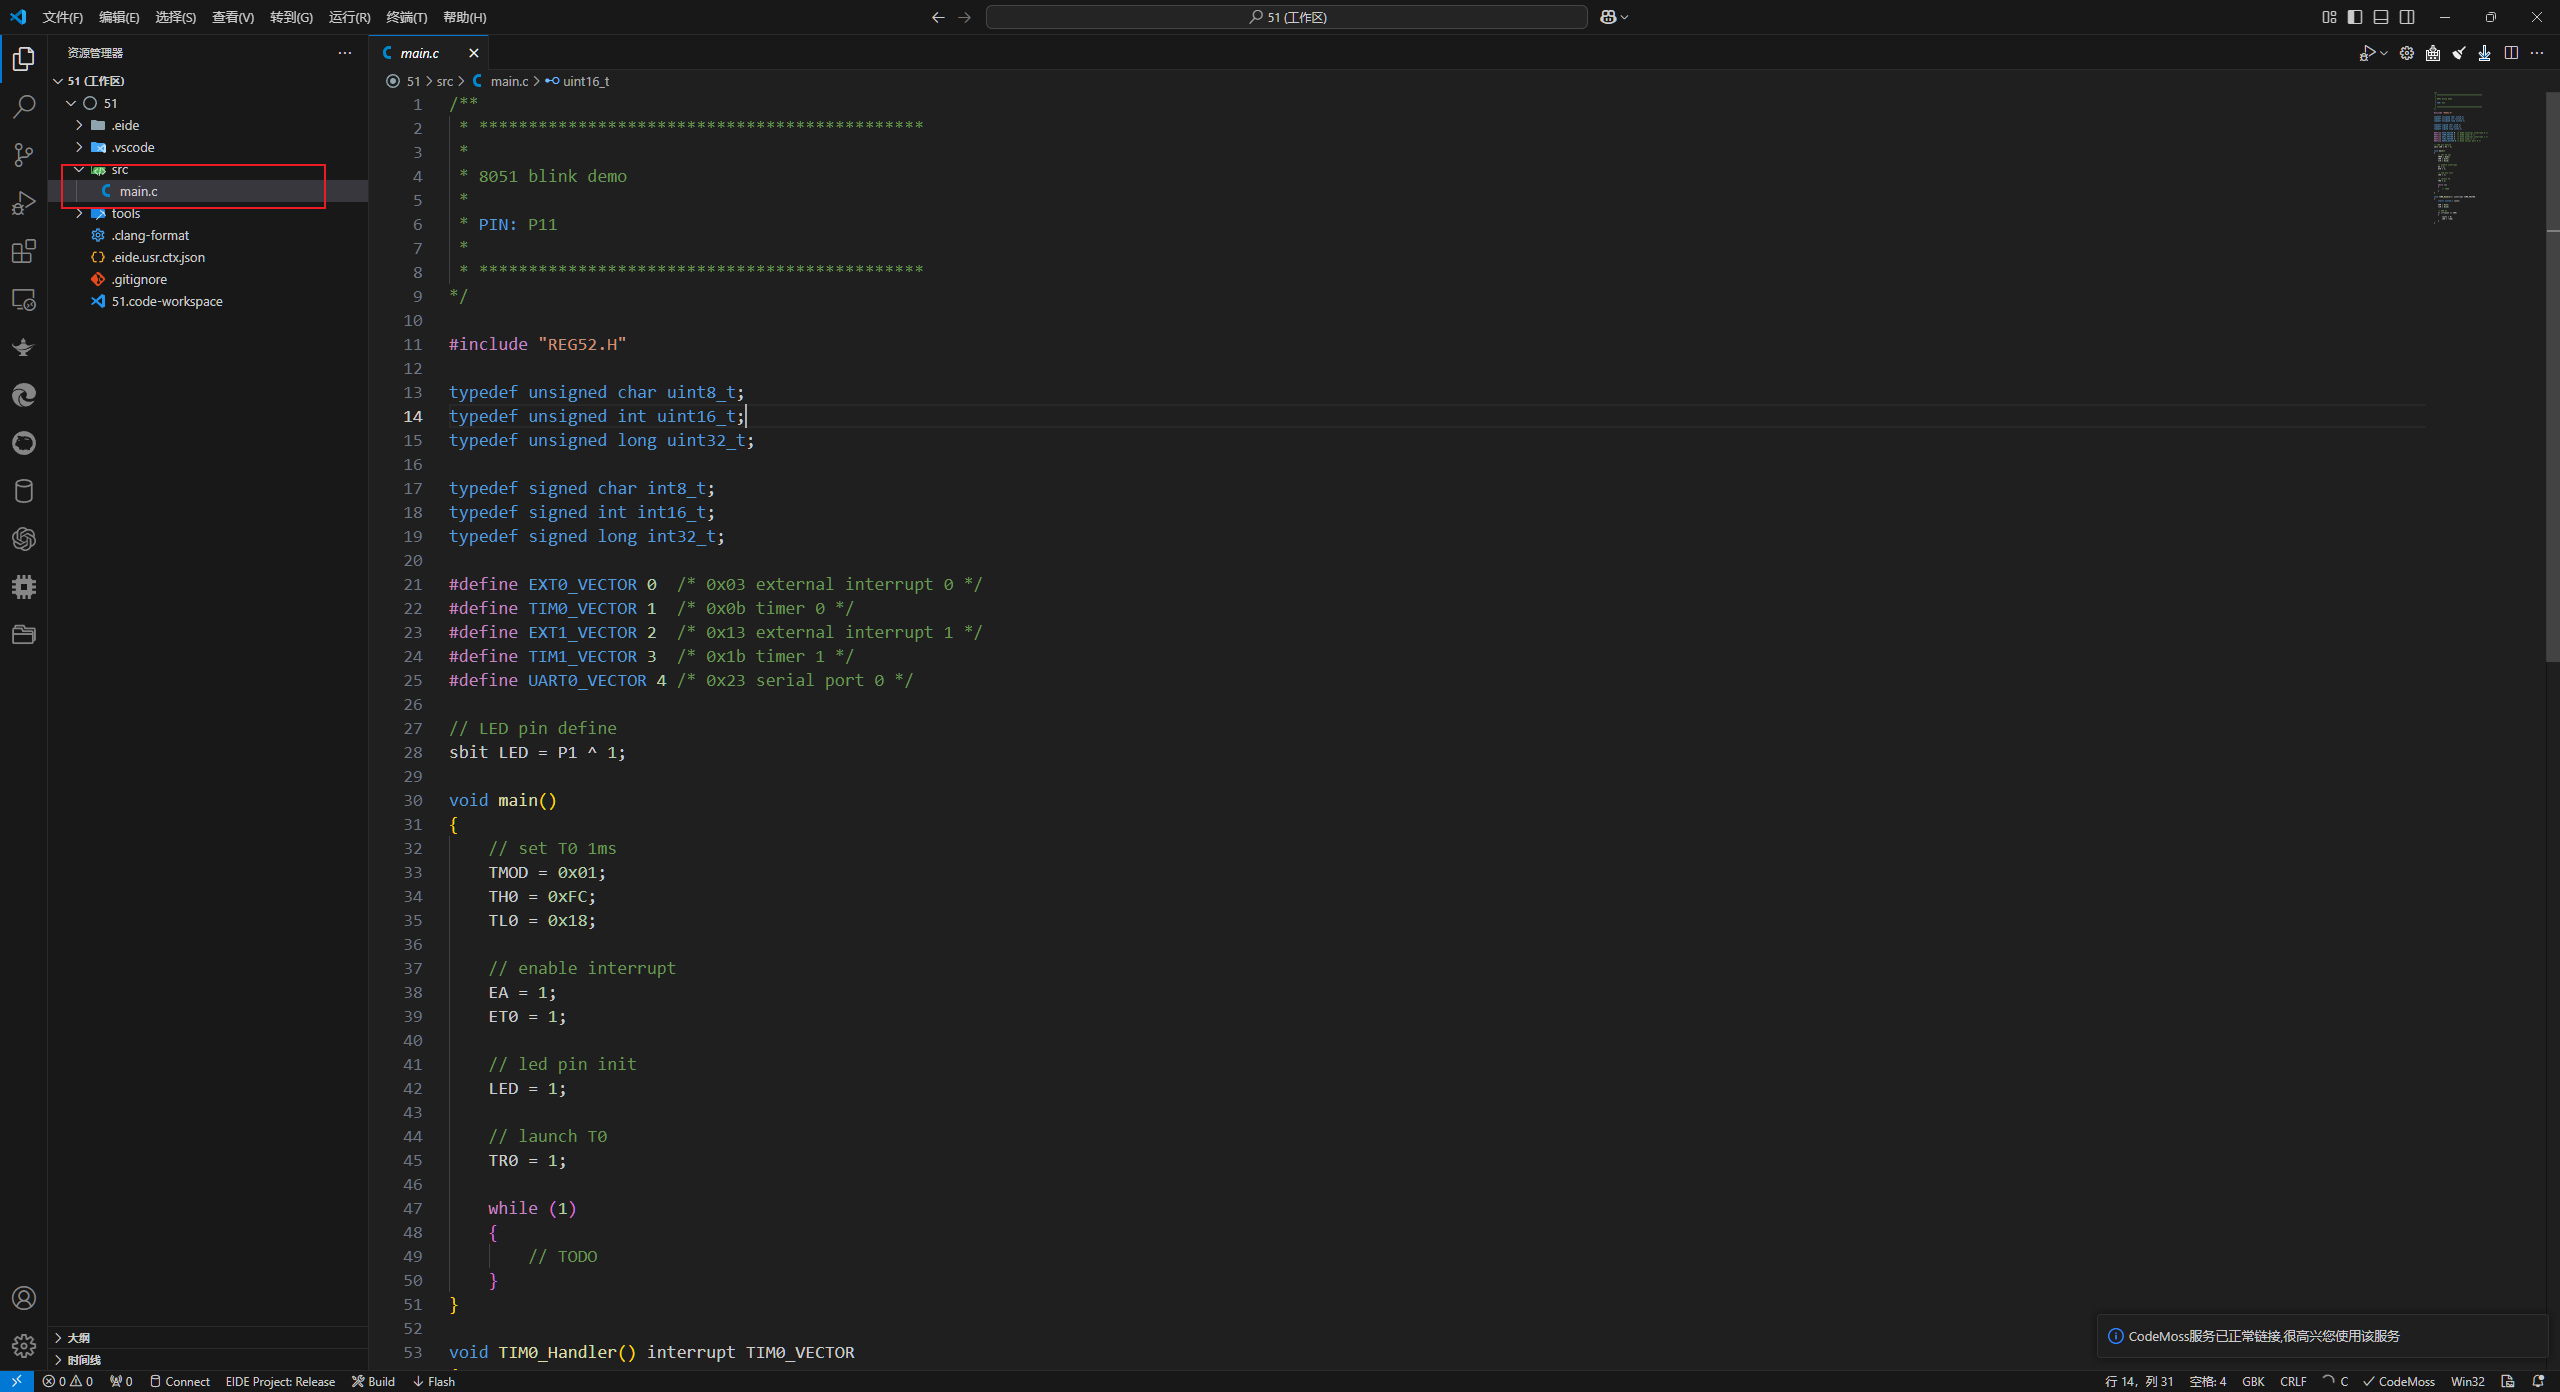Click the CRLF line ending indicator
Viewport: 2560px width, 1392px height.
pos(2293,1381)
